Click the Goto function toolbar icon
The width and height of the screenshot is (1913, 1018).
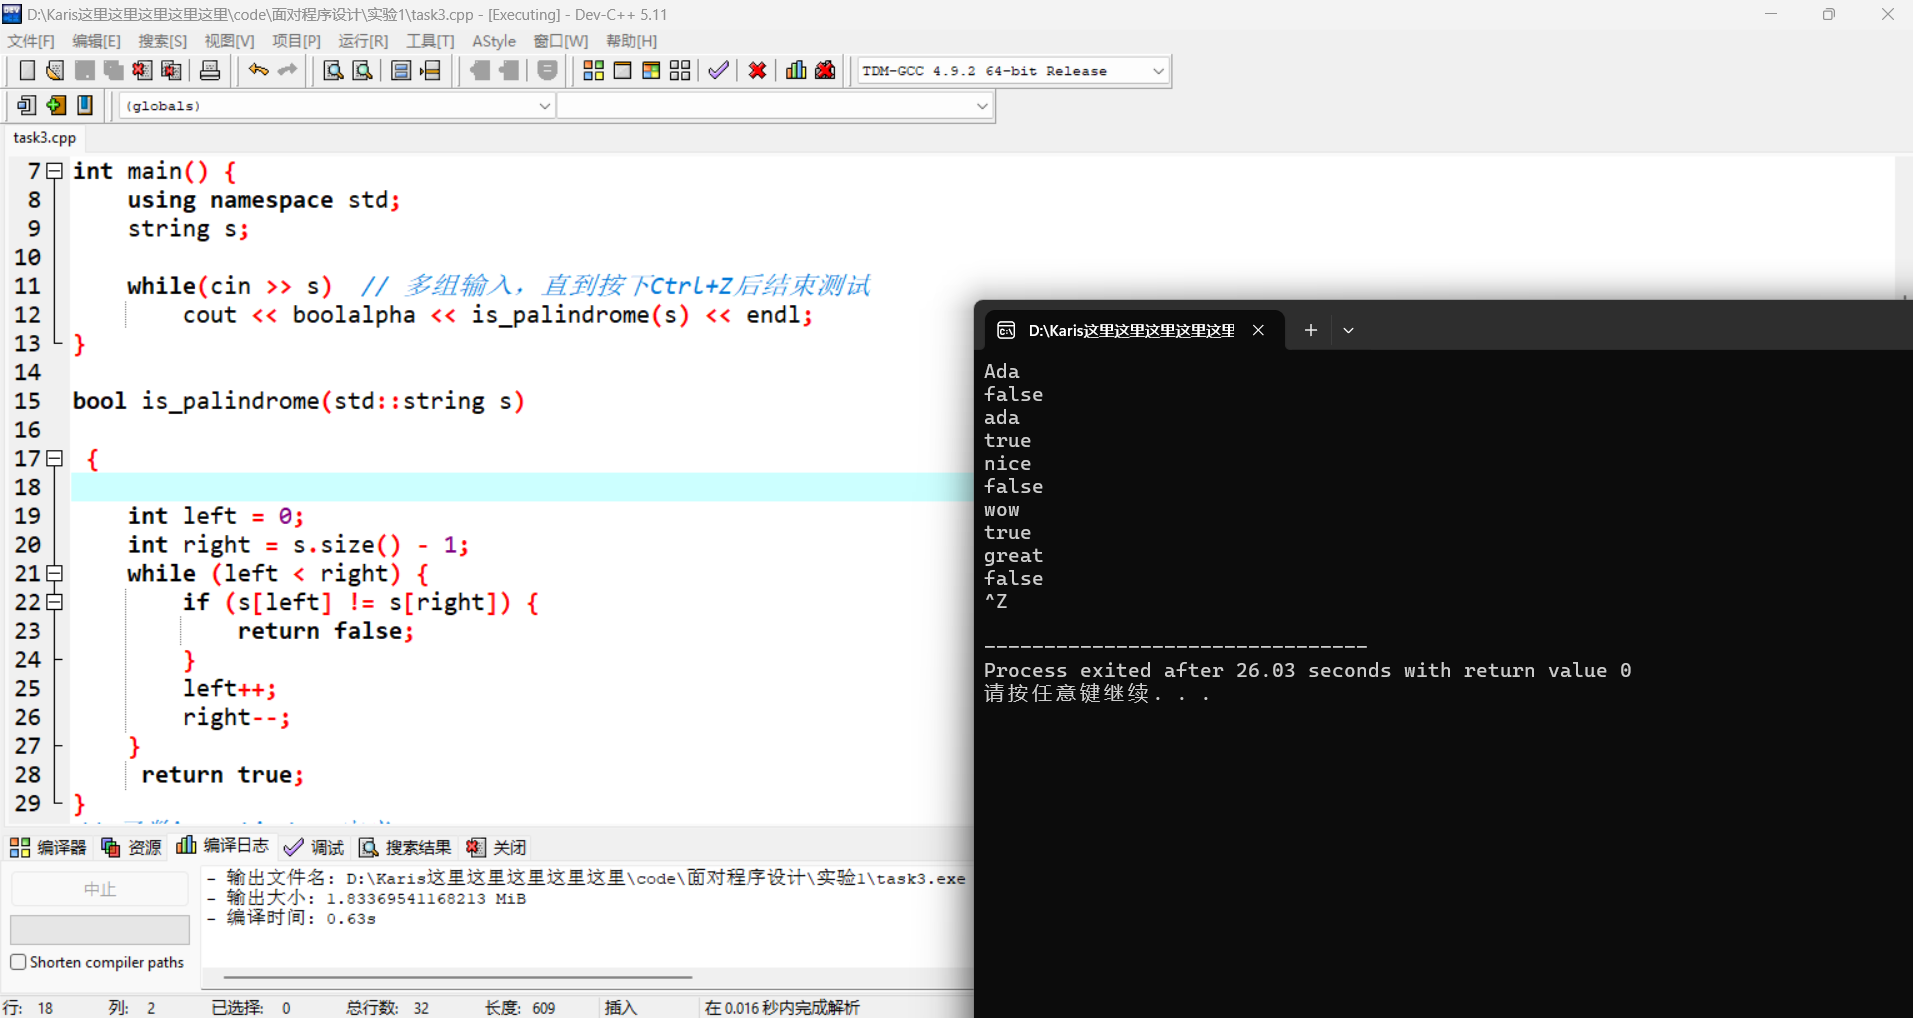(x=401, y=70)
